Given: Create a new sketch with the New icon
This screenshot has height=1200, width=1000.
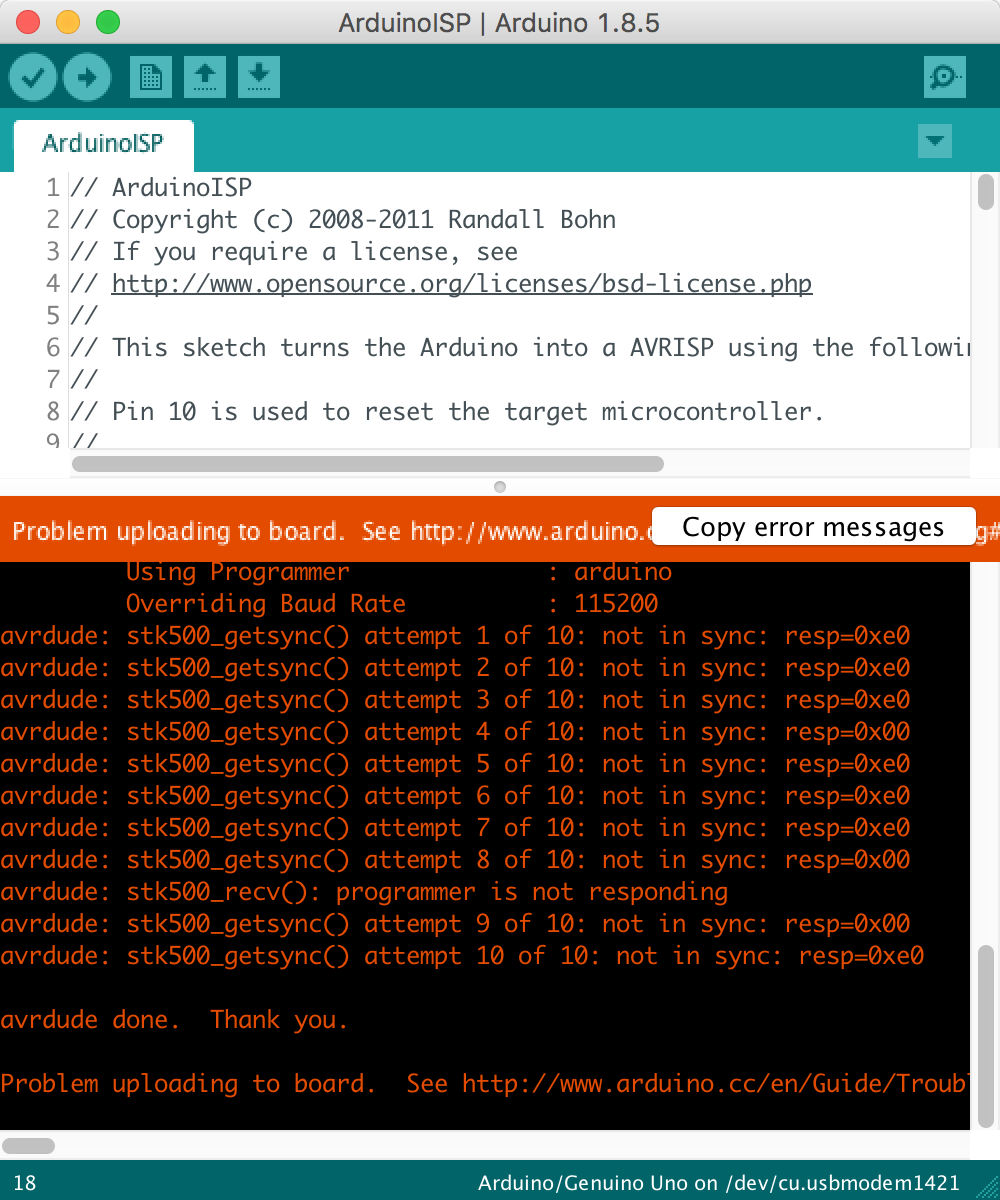Looking at the screenshot, I should pos(151,77).
